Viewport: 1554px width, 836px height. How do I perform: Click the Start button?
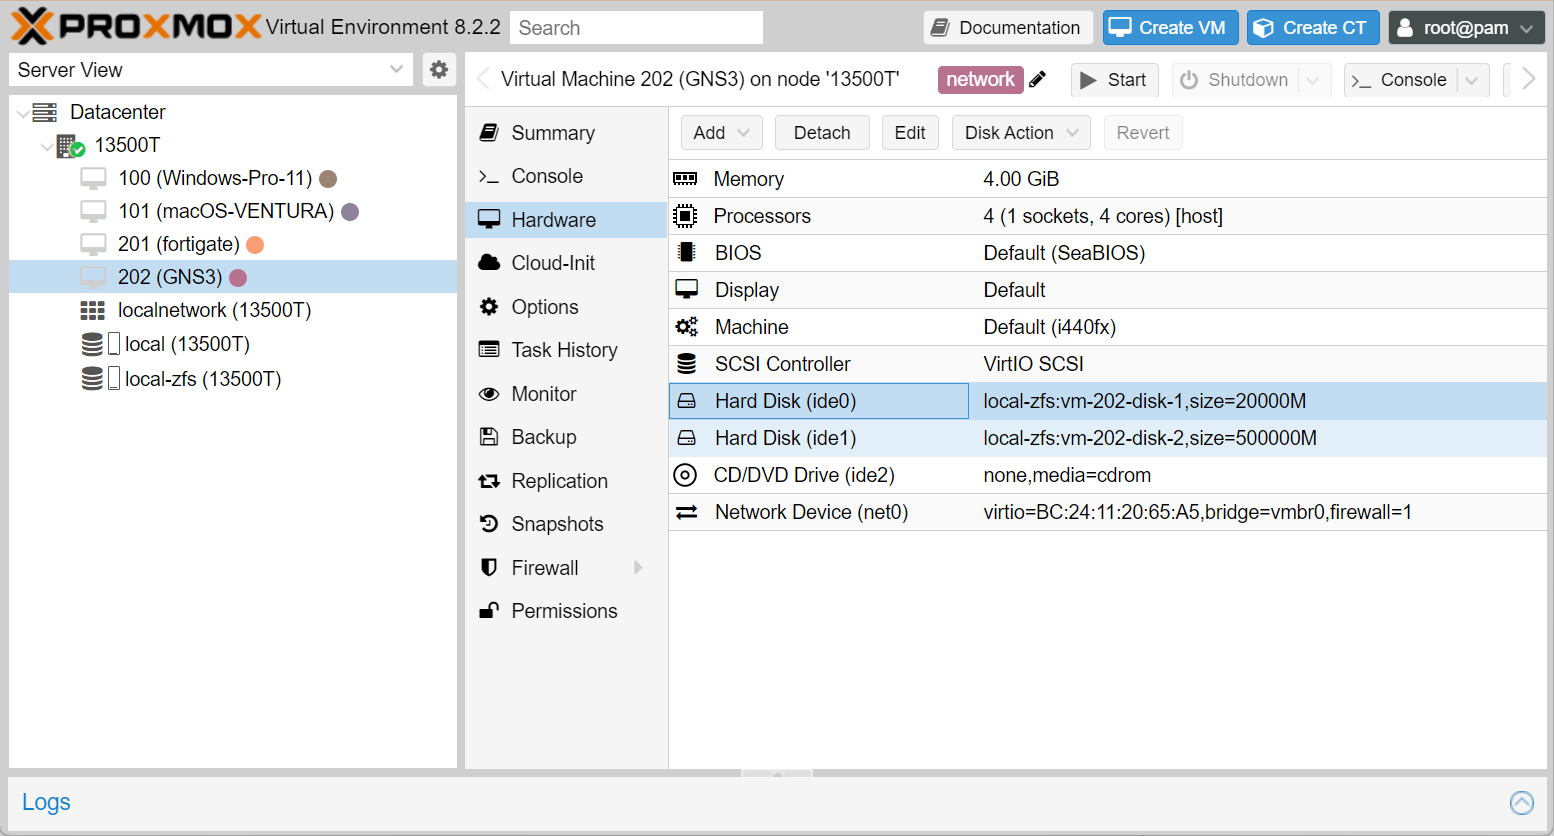1114,80
